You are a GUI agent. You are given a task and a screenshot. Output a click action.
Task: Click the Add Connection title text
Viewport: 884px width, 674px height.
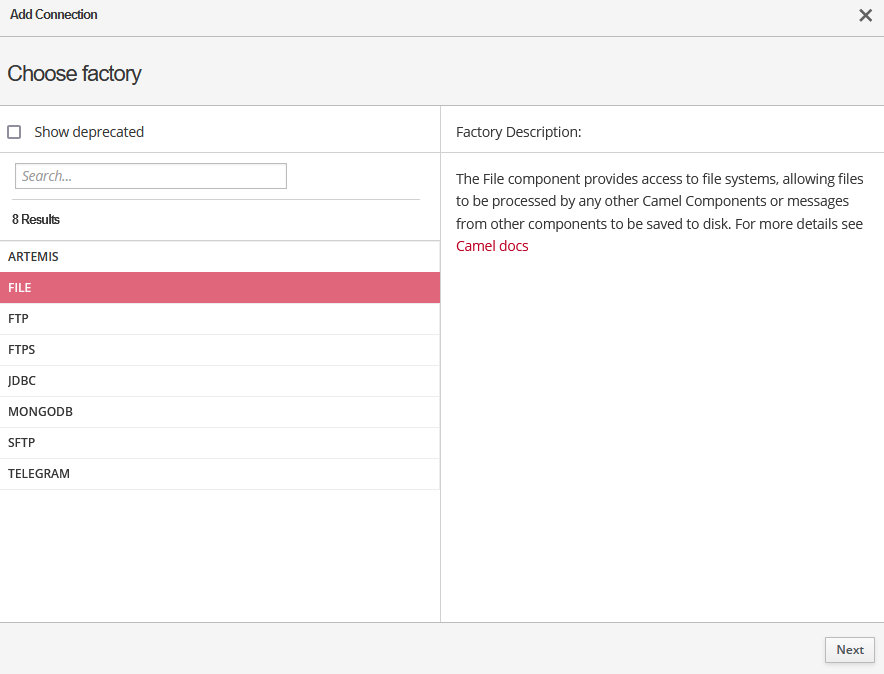(53, 14)
